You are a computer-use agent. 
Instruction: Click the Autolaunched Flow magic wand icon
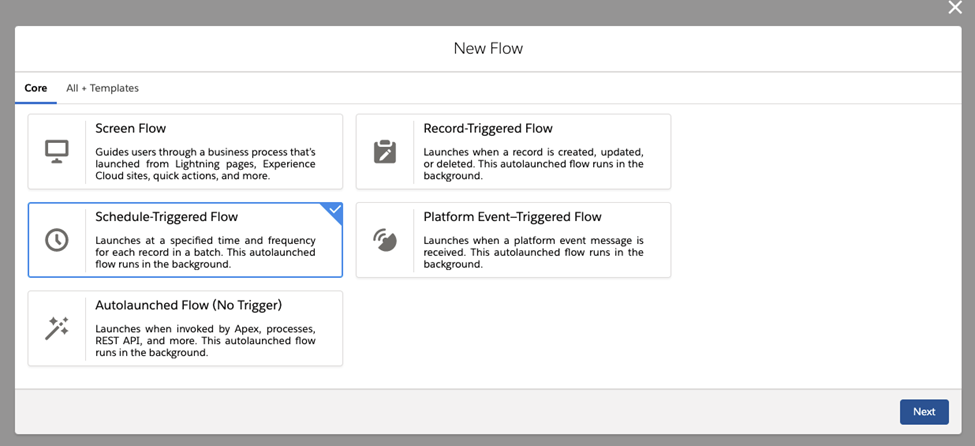[x=57, y=328]
